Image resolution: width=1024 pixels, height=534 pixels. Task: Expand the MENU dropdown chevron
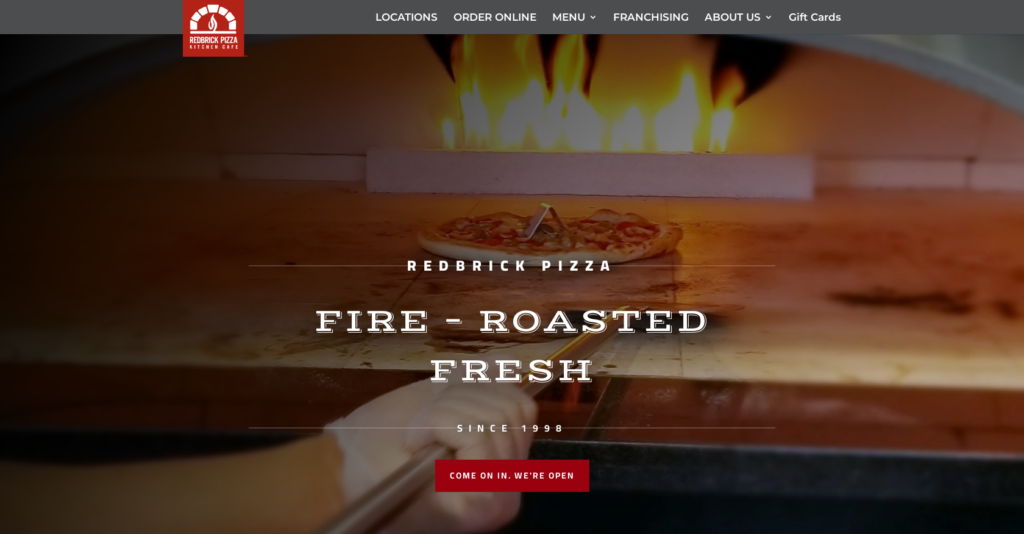click(x=593, y=18)
